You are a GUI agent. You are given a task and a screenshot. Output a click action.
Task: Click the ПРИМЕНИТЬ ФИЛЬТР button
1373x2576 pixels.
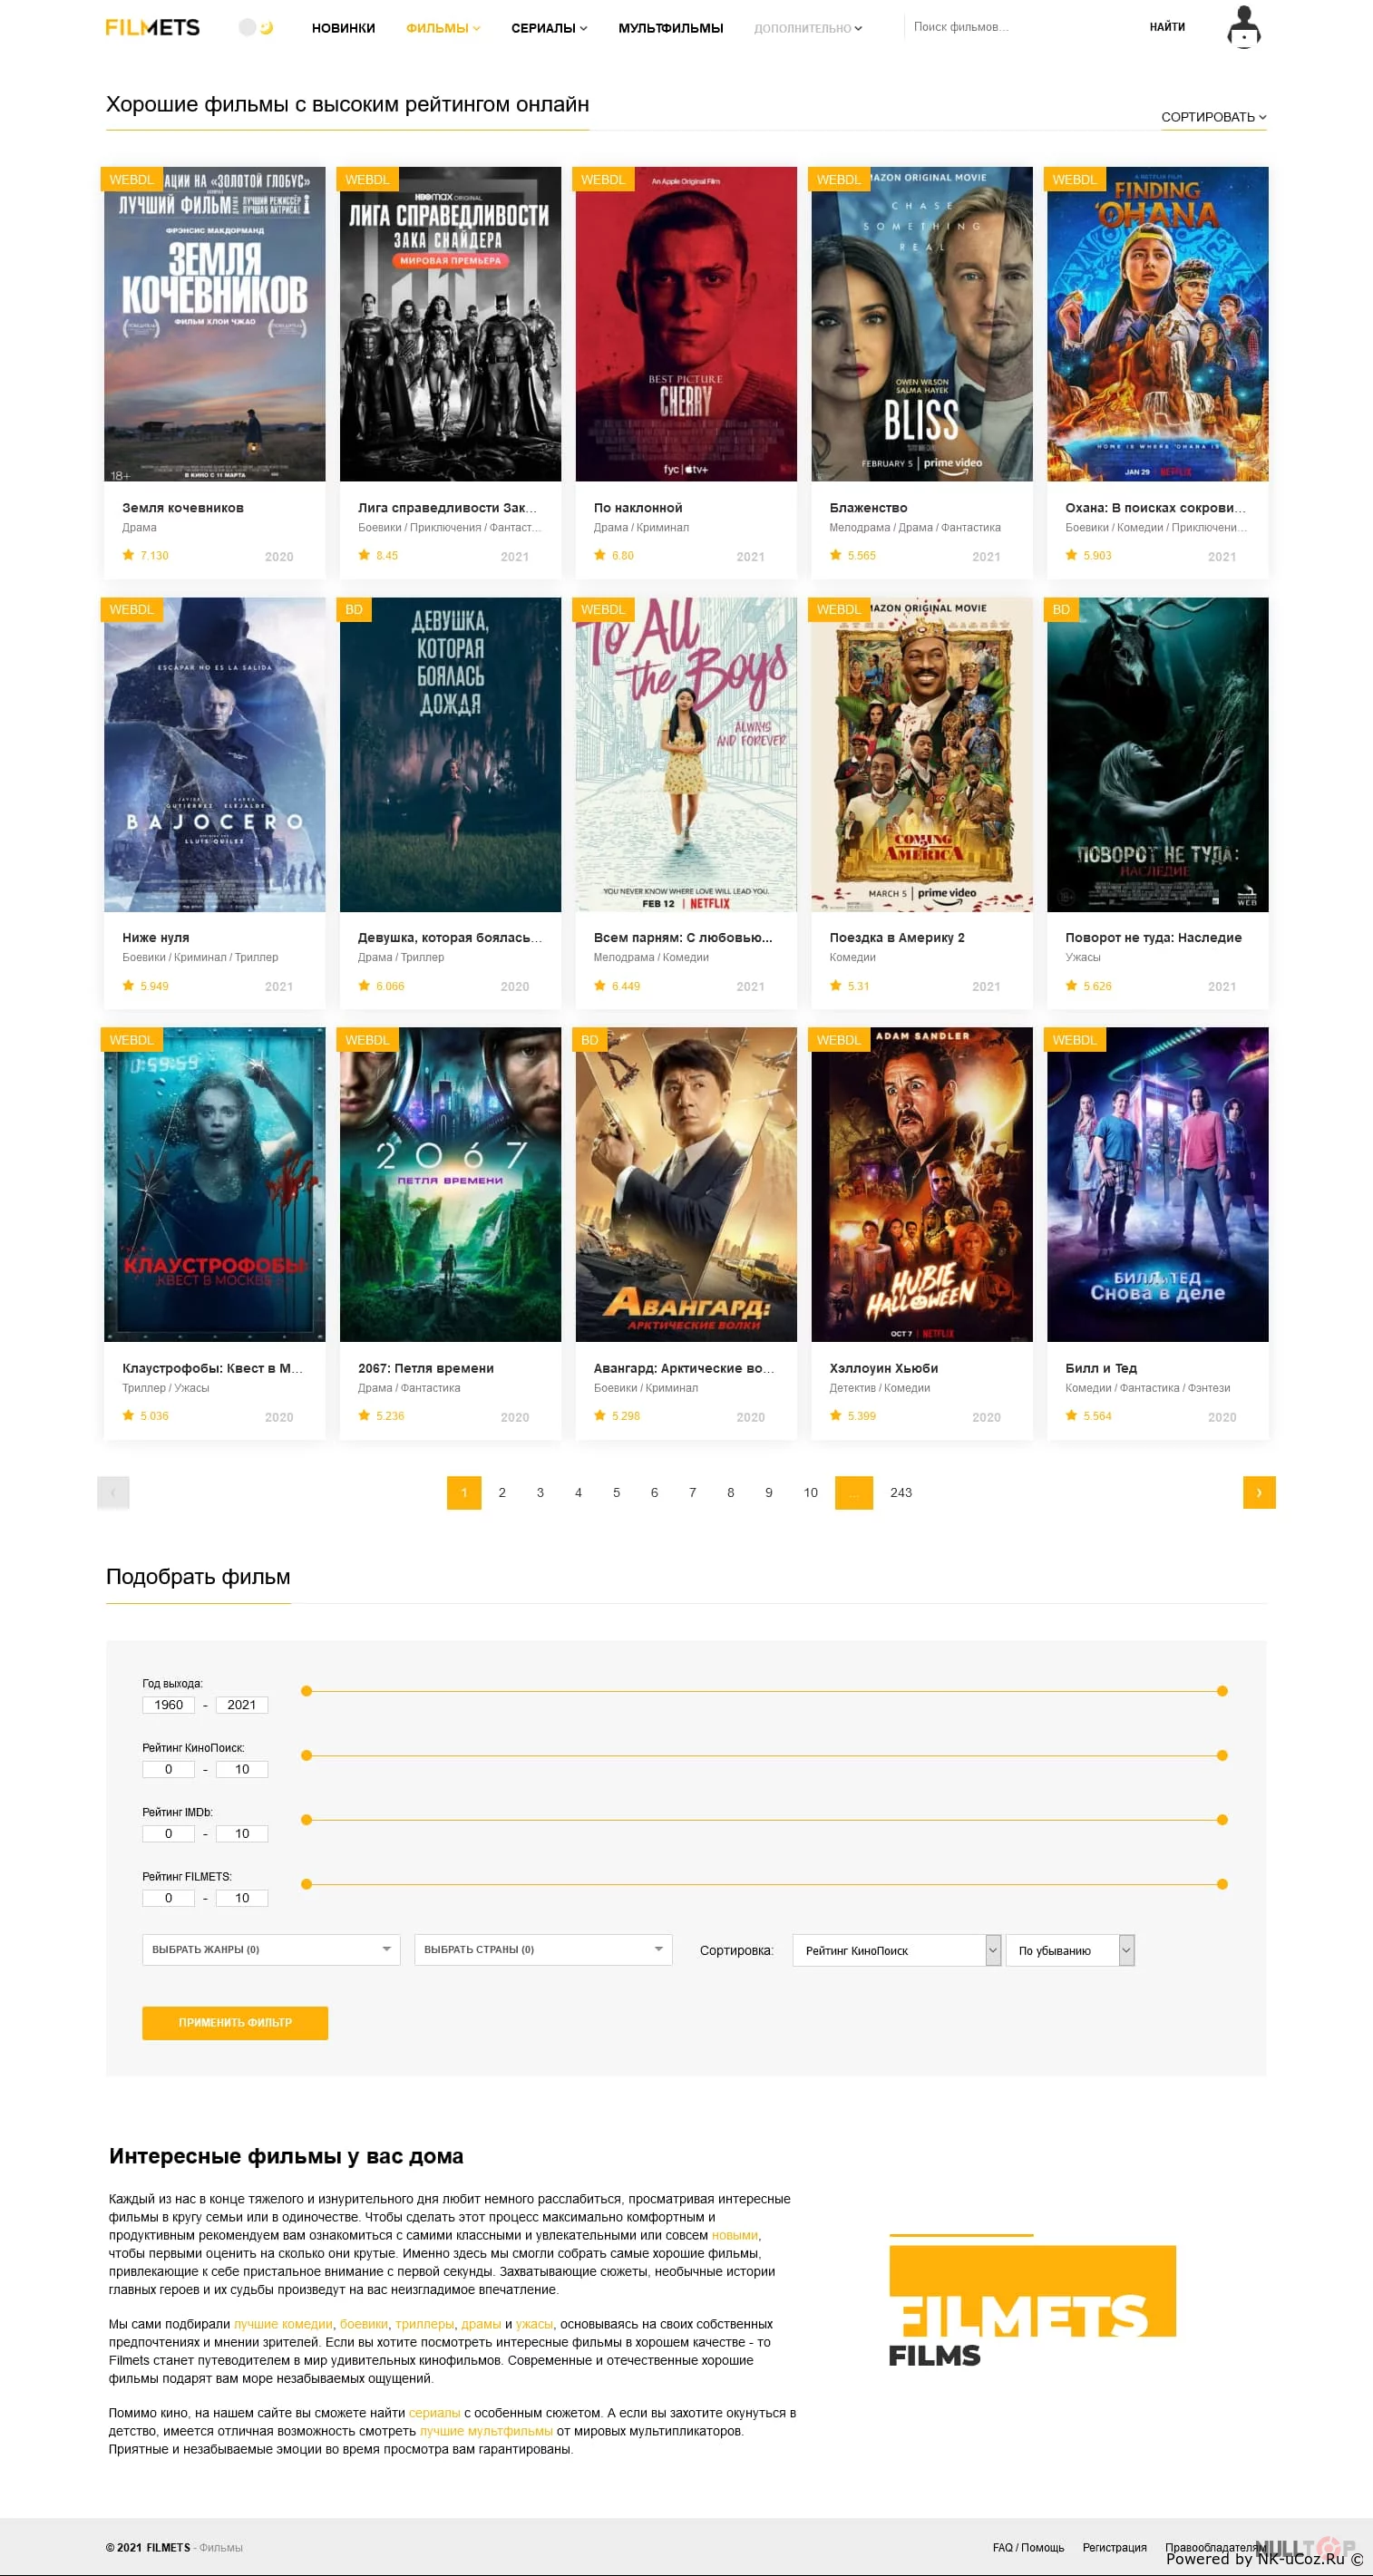tap(235, 2022)
